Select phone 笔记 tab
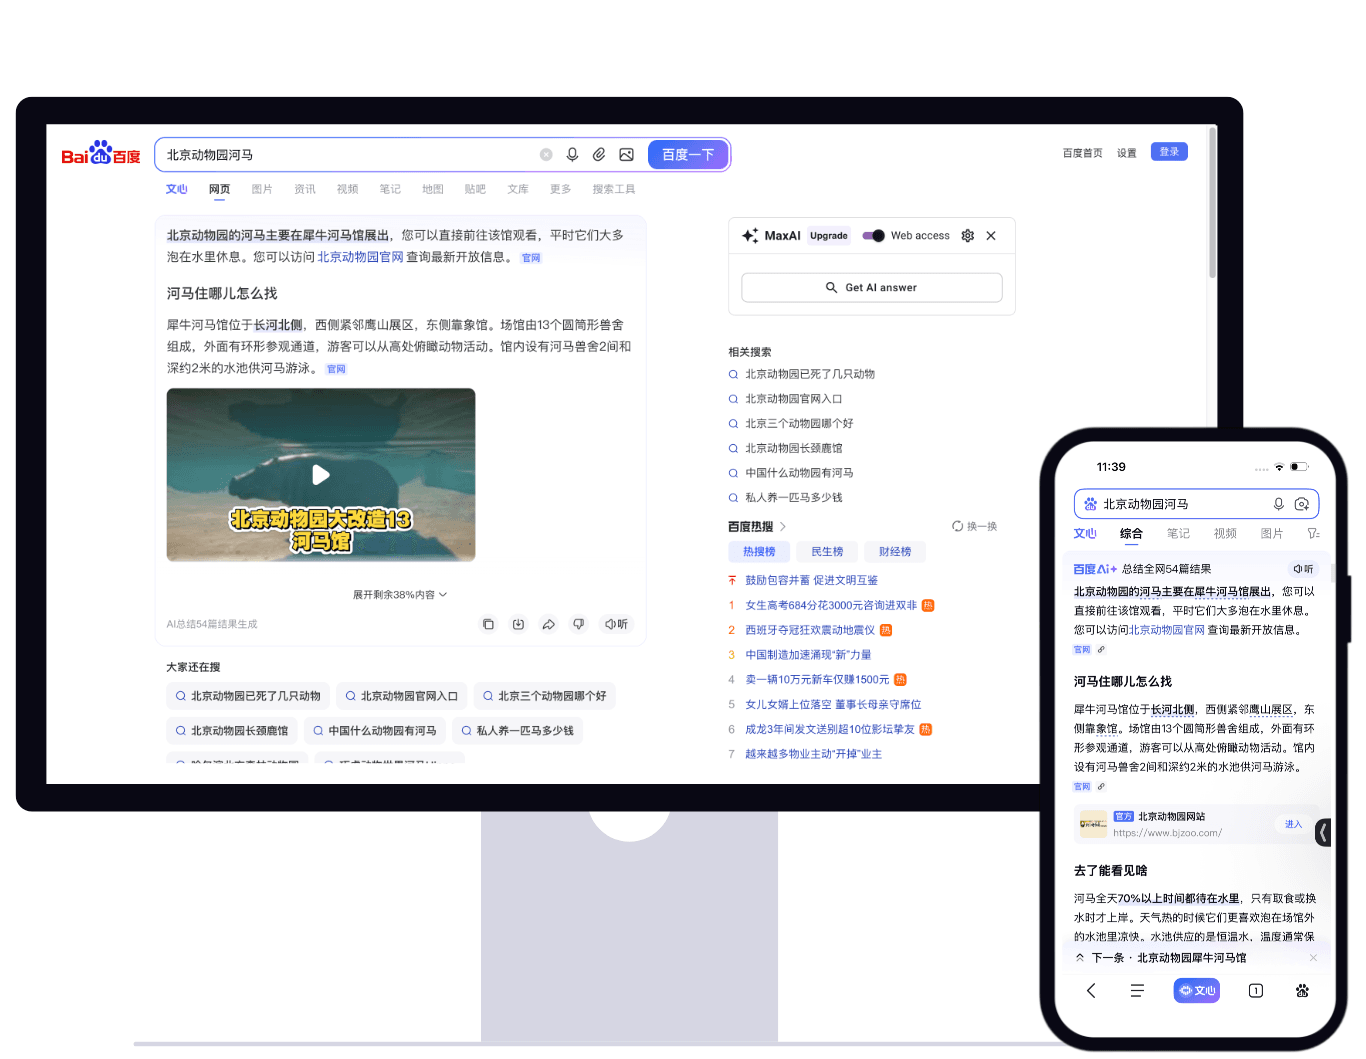 pos(1178,534)
